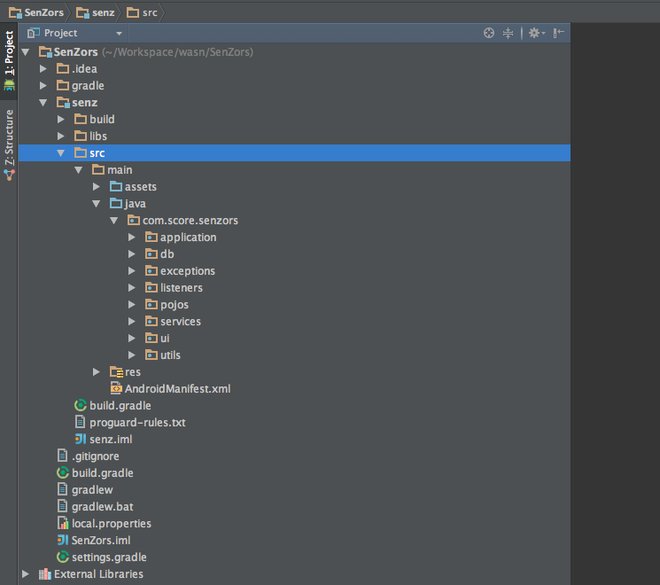Select the .gitignore file name
The height and width of the screenshot is (585, 660).
[x=95, y=456]
